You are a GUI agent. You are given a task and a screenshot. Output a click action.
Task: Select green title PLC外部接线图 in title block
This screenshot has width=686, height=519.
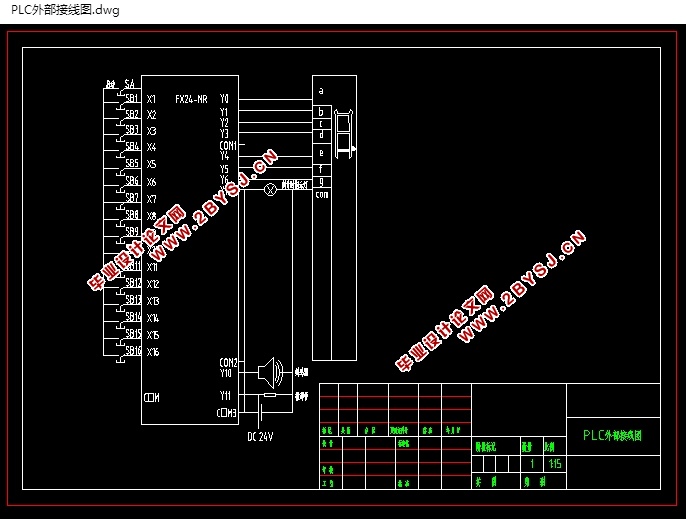click(612, 435)
